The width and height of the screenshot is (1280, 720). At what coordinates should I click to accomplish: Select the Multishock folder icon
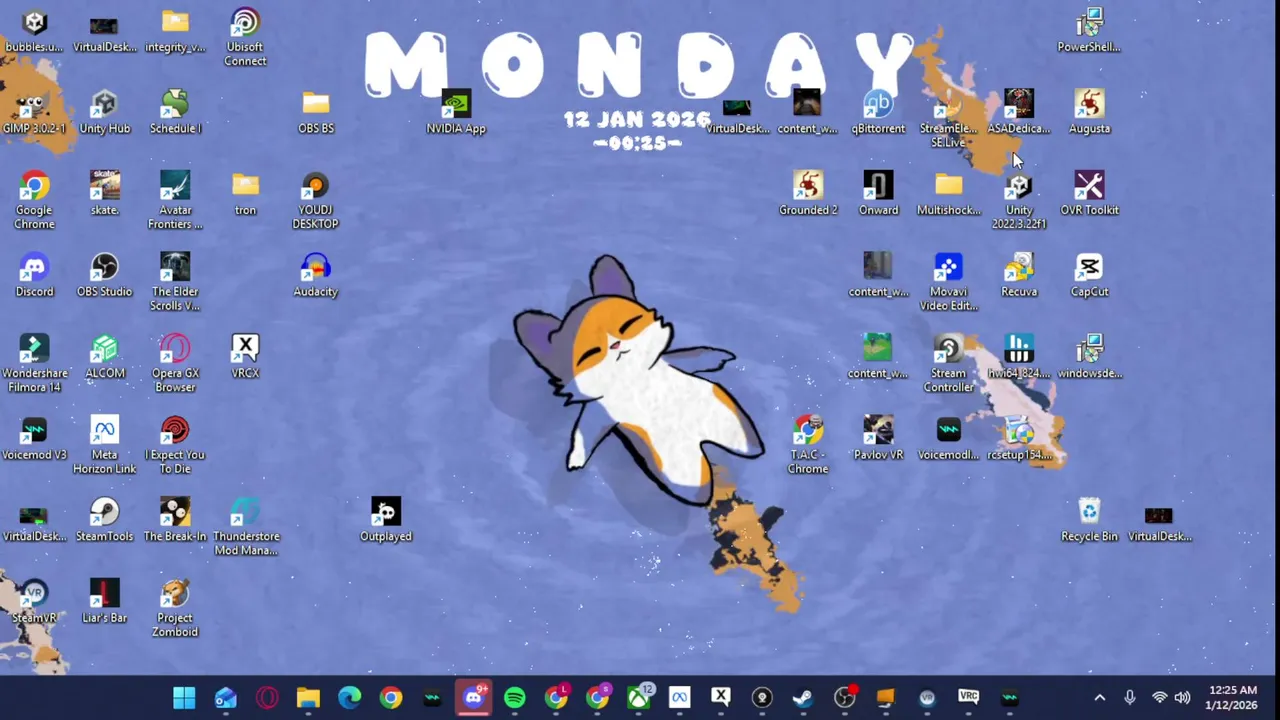pos(948,193)
